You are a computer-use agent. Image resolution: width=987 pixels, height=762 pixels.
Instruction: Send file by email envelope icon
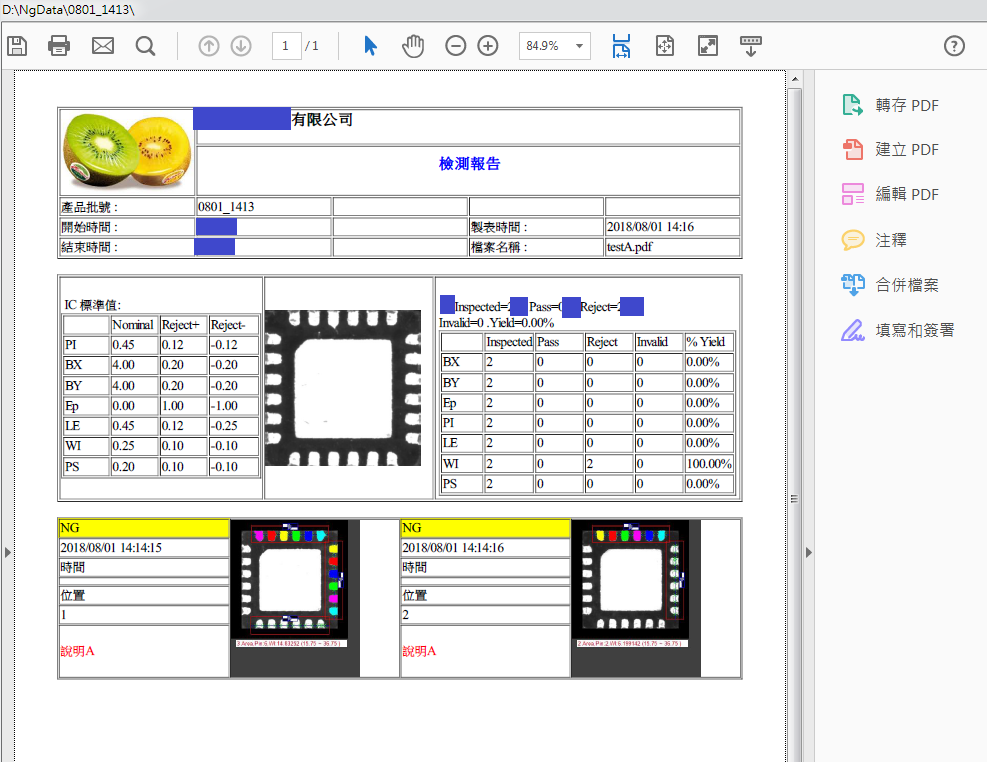[103, 46]
